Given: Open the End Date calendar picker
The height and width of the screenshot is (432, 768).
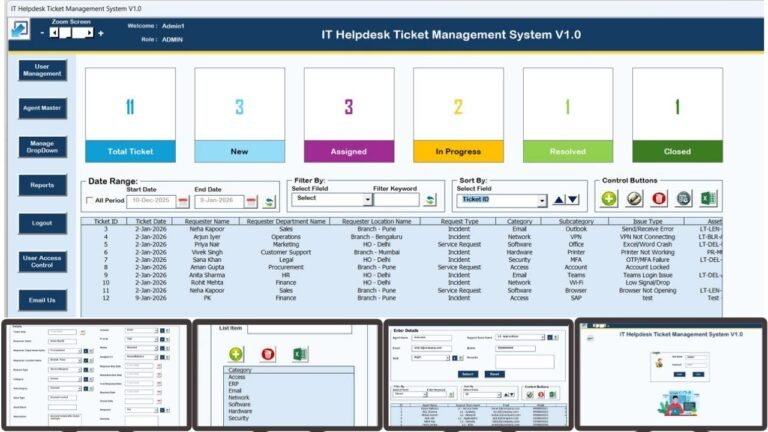Looking at the screenshot, I should point(251,201).
